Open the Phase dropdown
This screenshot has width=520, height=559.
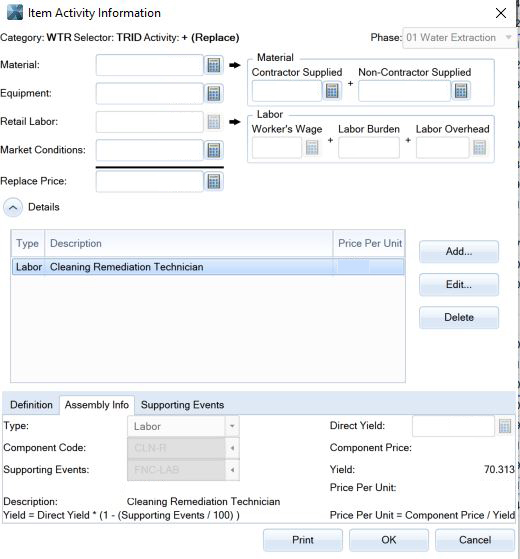[459, 38]
